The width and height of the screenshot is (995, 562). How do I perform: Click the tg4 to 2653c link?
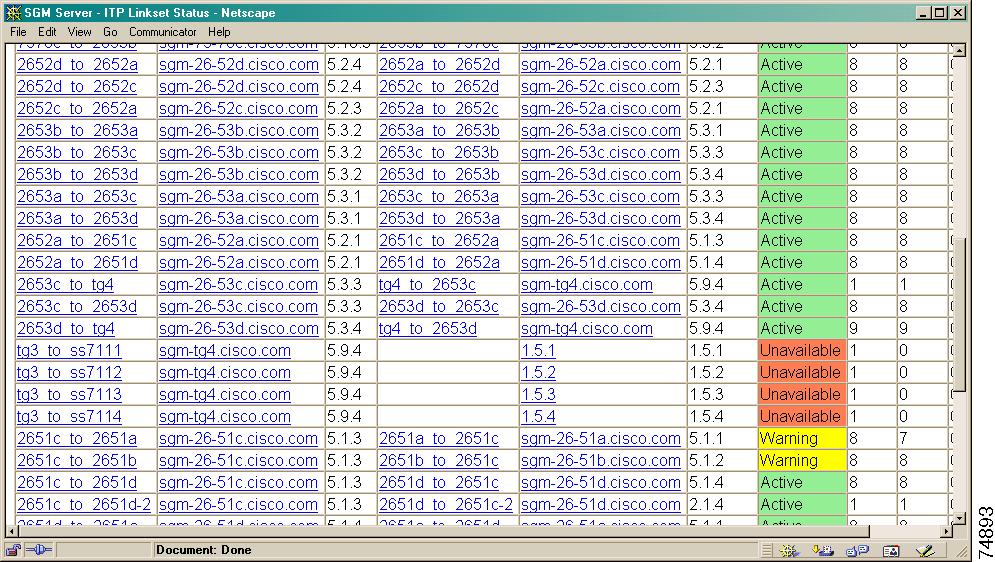(x=427, y=285)
